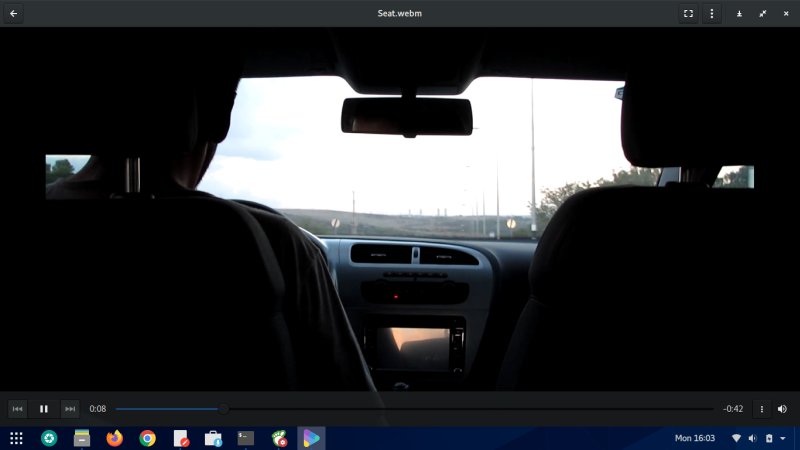Click the system tray volume icon
The image size is (800, 450).
click(x=753, y=438)
